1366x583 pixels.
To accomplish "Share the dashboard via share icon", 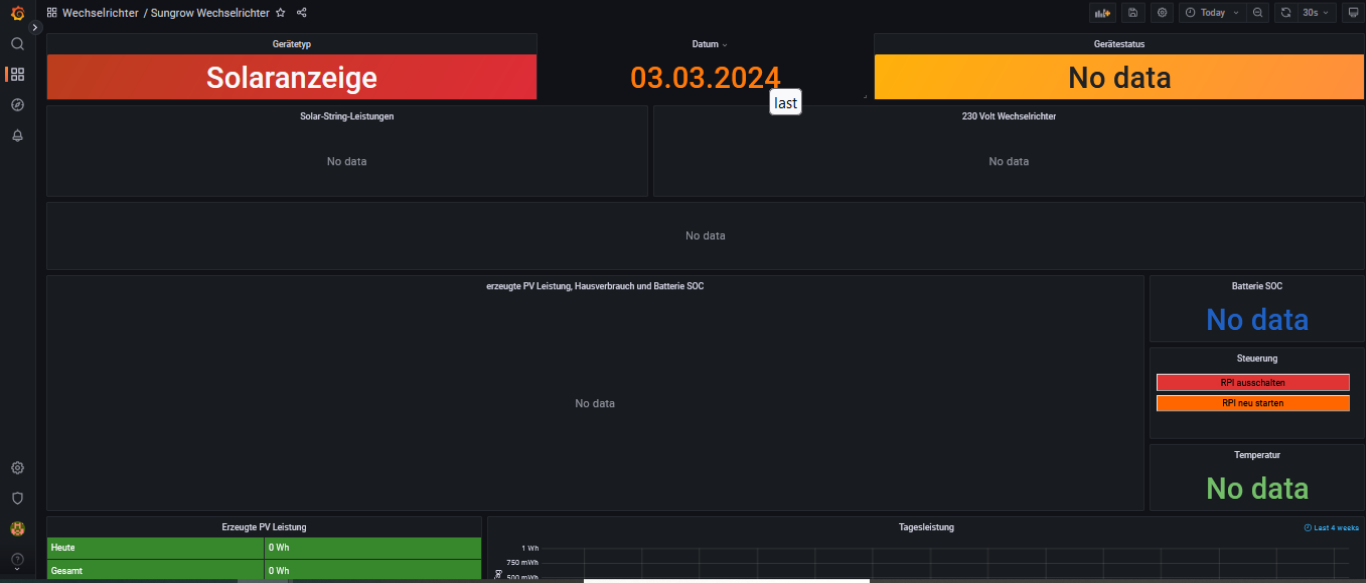I will (302, 13).
